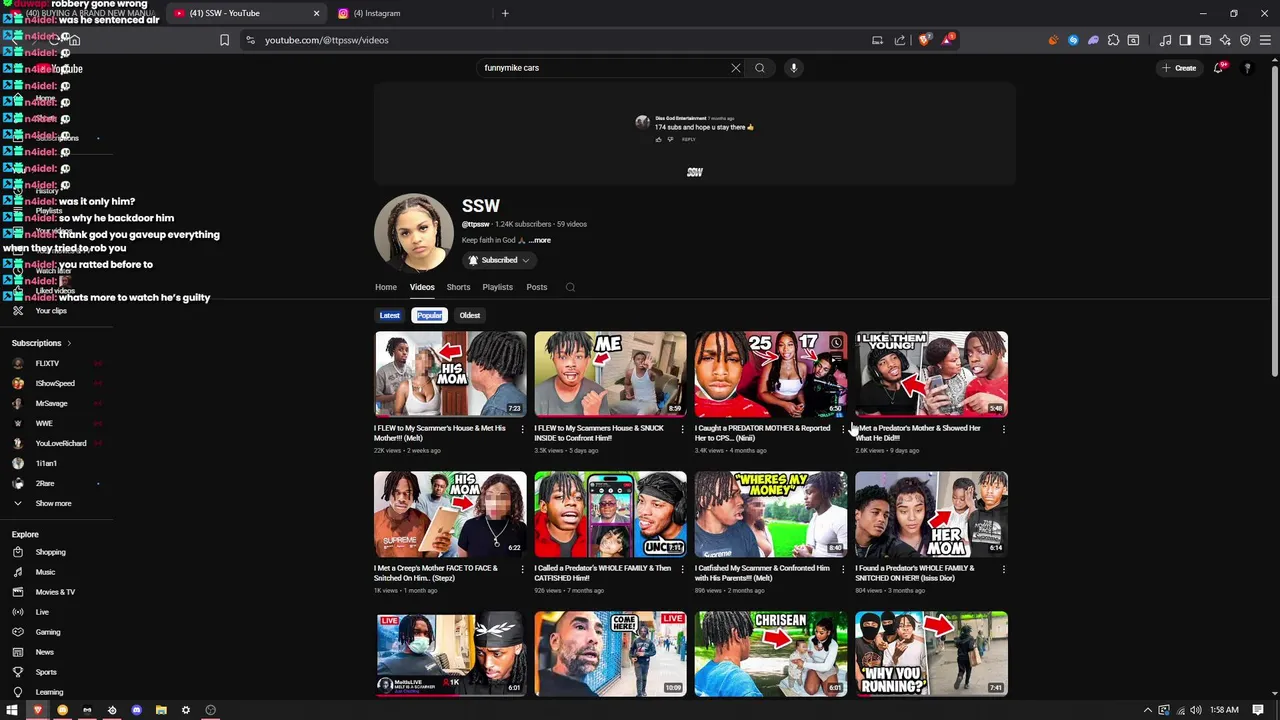
Task: Open the Shopping page in Explore
Action: coord(50,552)
